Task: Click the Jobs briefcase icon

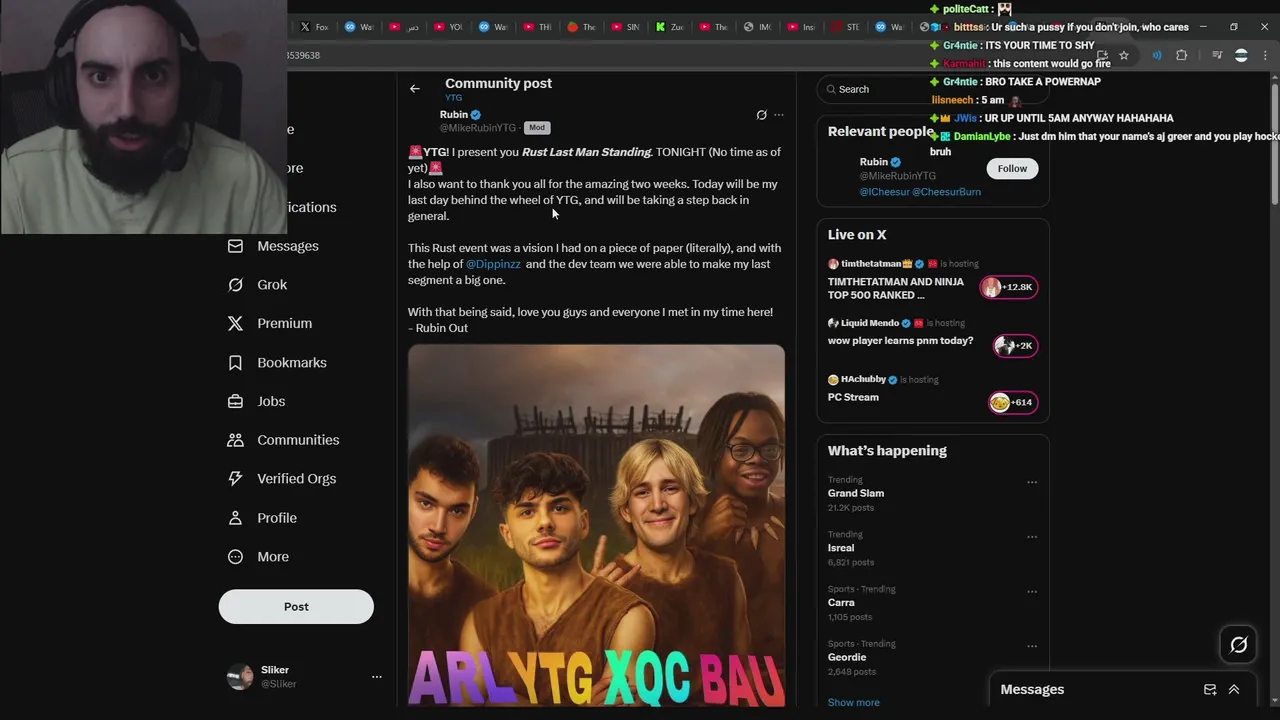Action: coord(235,402)
